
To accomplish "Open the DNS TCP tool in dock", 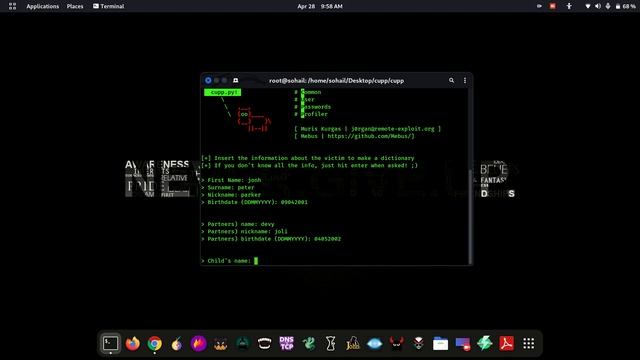I will 287,343.
